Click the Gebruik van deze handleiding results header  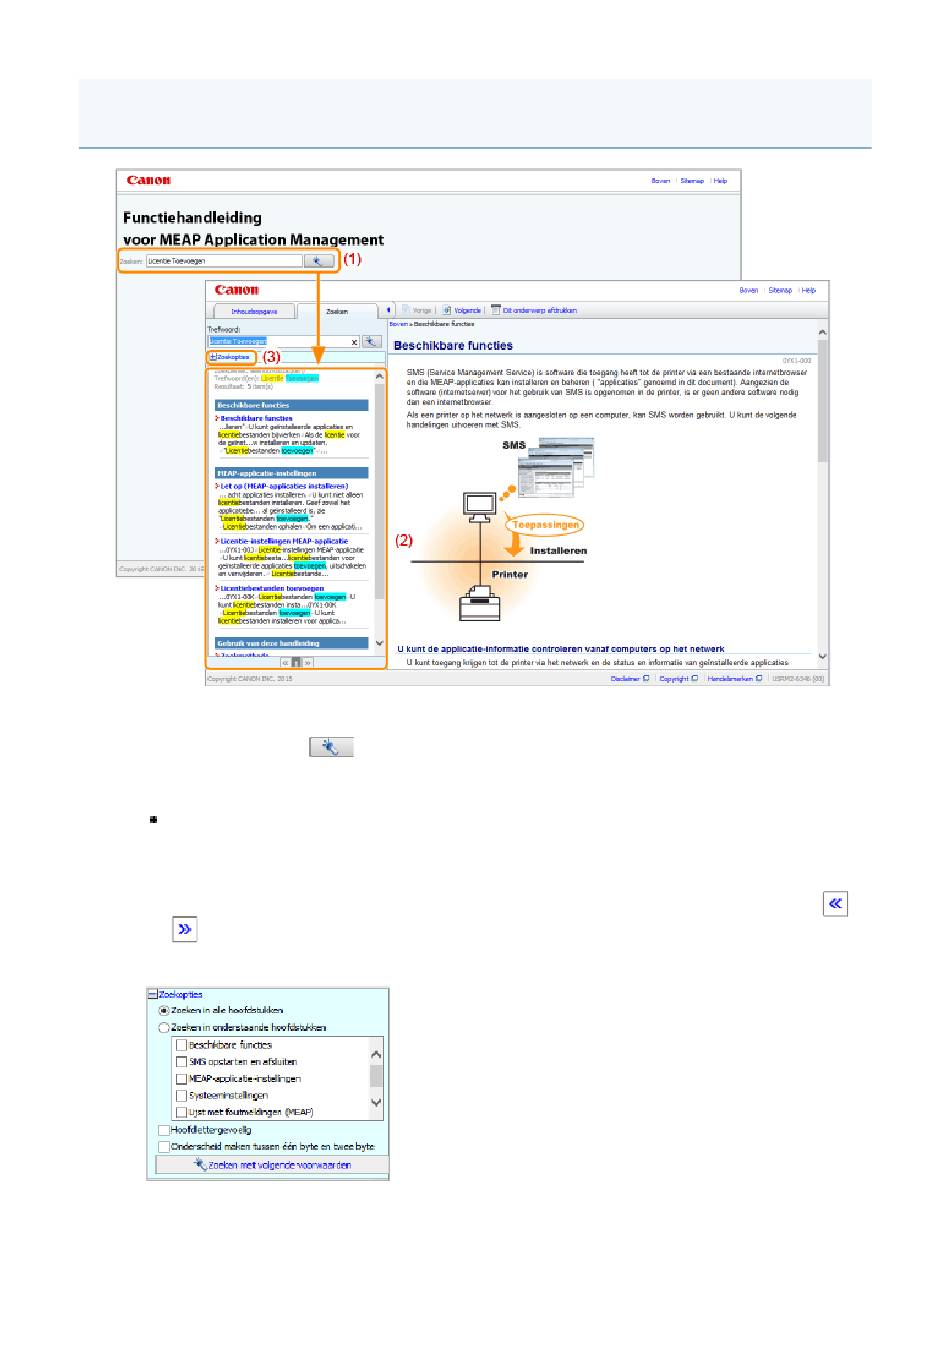tap(292, 643)
